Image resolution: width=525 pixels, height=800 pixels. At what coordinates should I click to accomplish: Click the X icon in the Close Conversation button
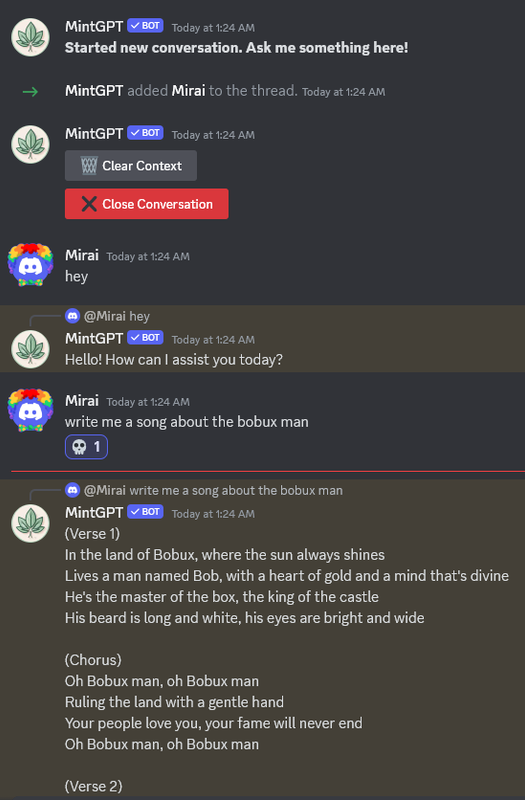click(89, 204)
